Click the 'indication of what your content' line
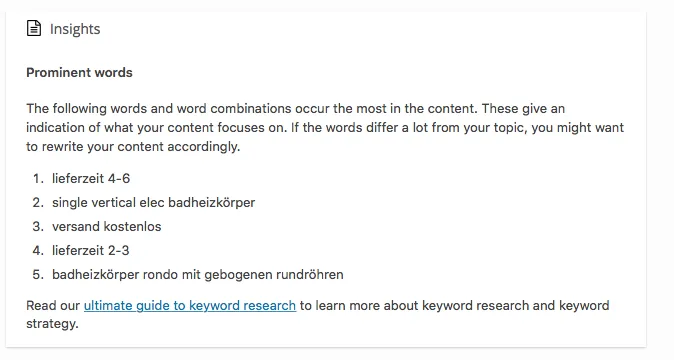The image size is (674, 360). 325,128
